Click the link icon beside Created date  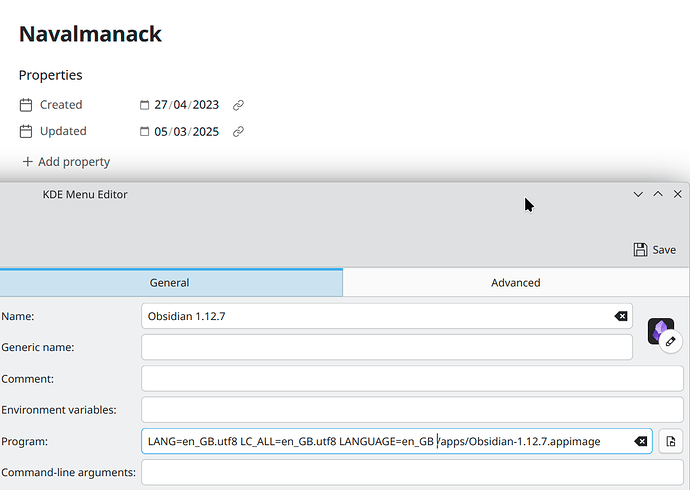click(238, 105)
